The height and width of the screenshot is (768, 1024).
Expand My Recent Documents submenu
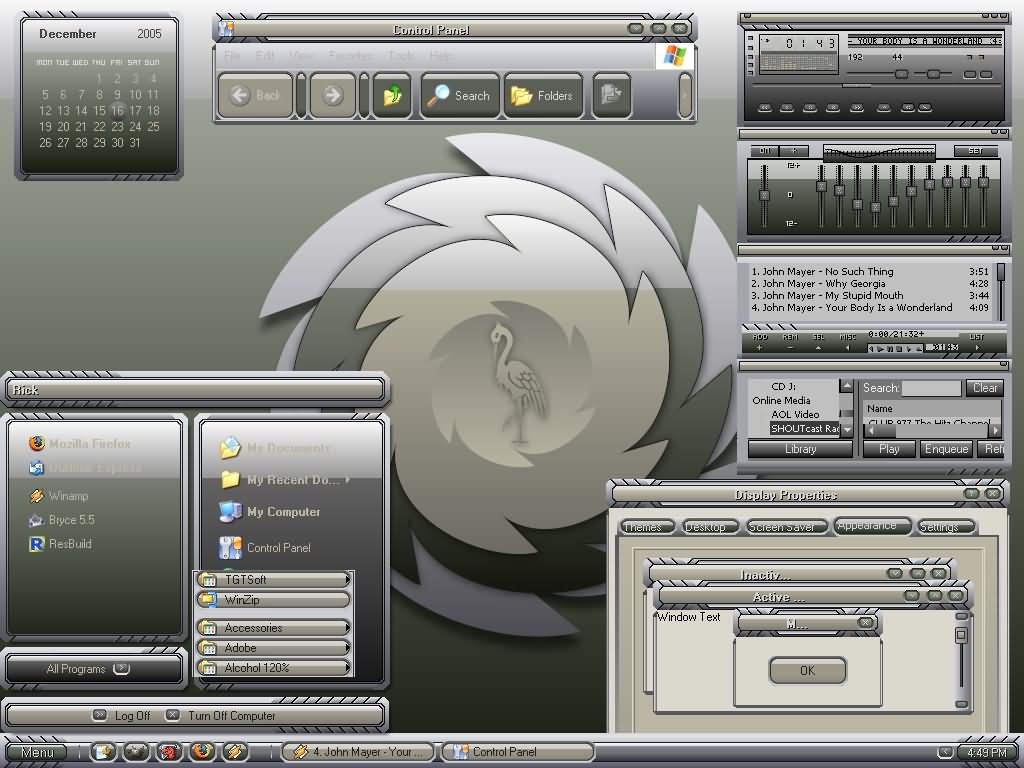285,479
